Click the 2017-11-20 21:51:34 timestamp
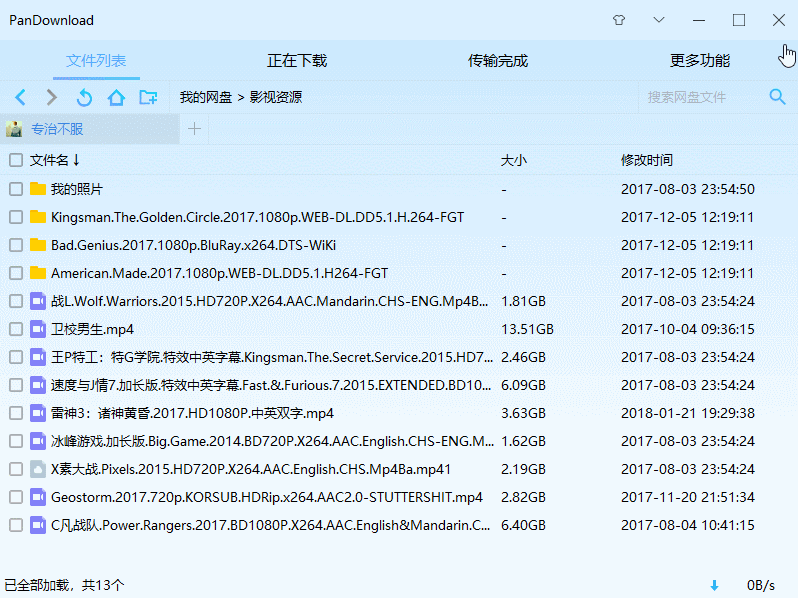This screenshot has width=798, height=598. (688, 497)
